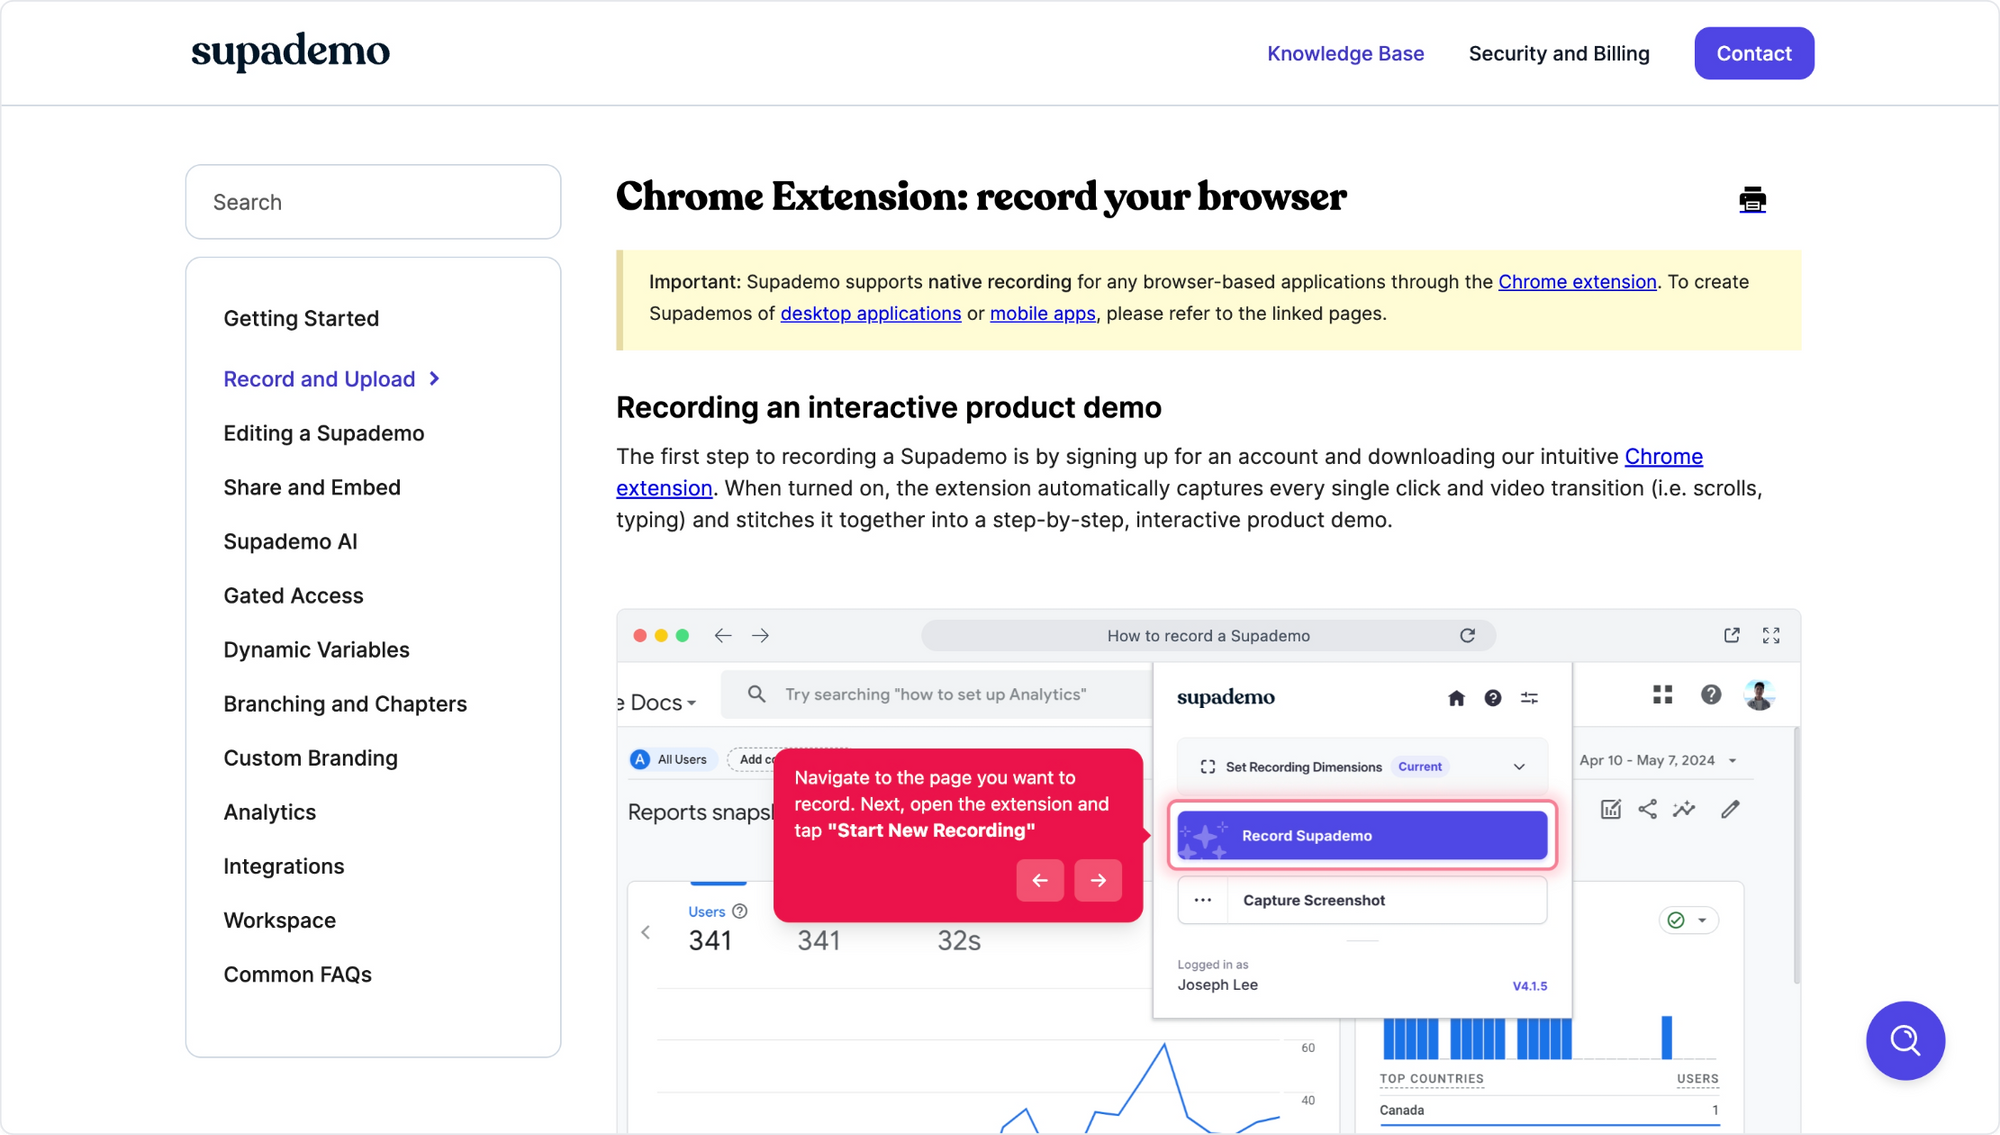The image size is (2000, 1135).
Task: Expand the Record and Upload chevron
Action: pos(435,379)
